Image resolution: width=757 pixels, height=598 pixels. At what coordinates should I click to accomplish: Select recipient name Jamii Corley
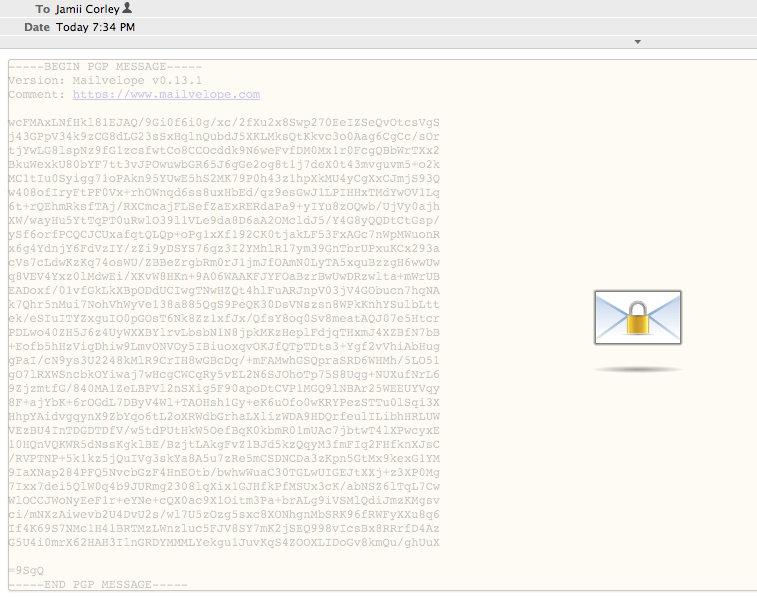click(87, 8)
